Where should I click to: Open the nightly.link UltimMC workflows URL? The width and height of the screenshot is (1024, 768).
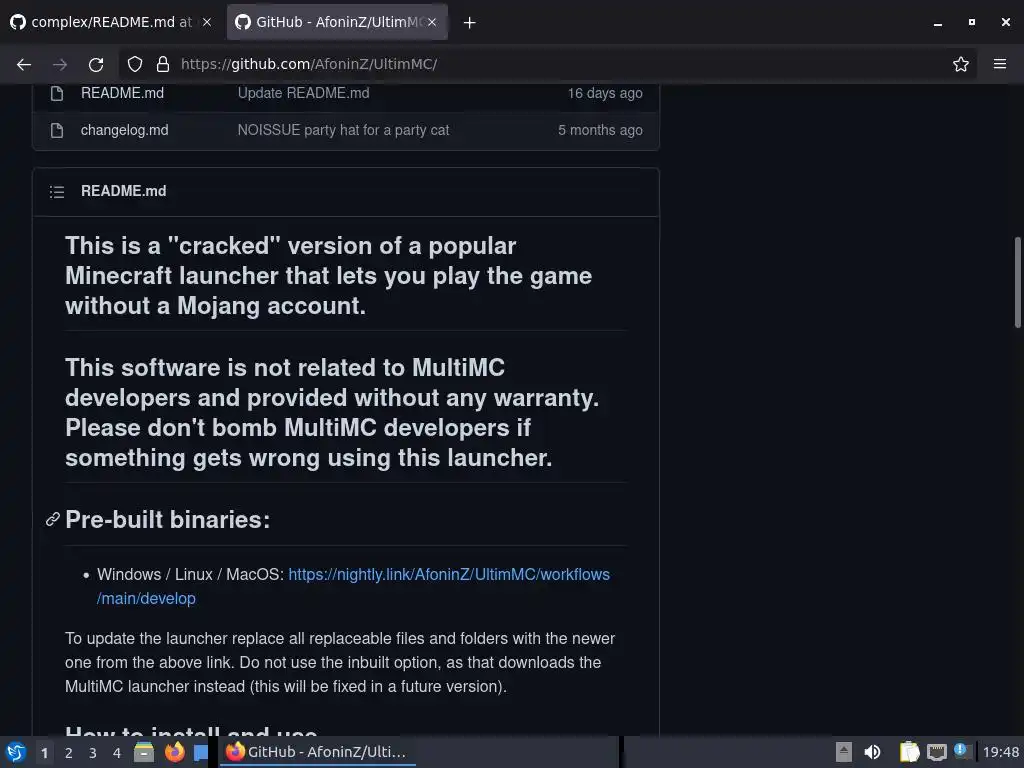353,586
